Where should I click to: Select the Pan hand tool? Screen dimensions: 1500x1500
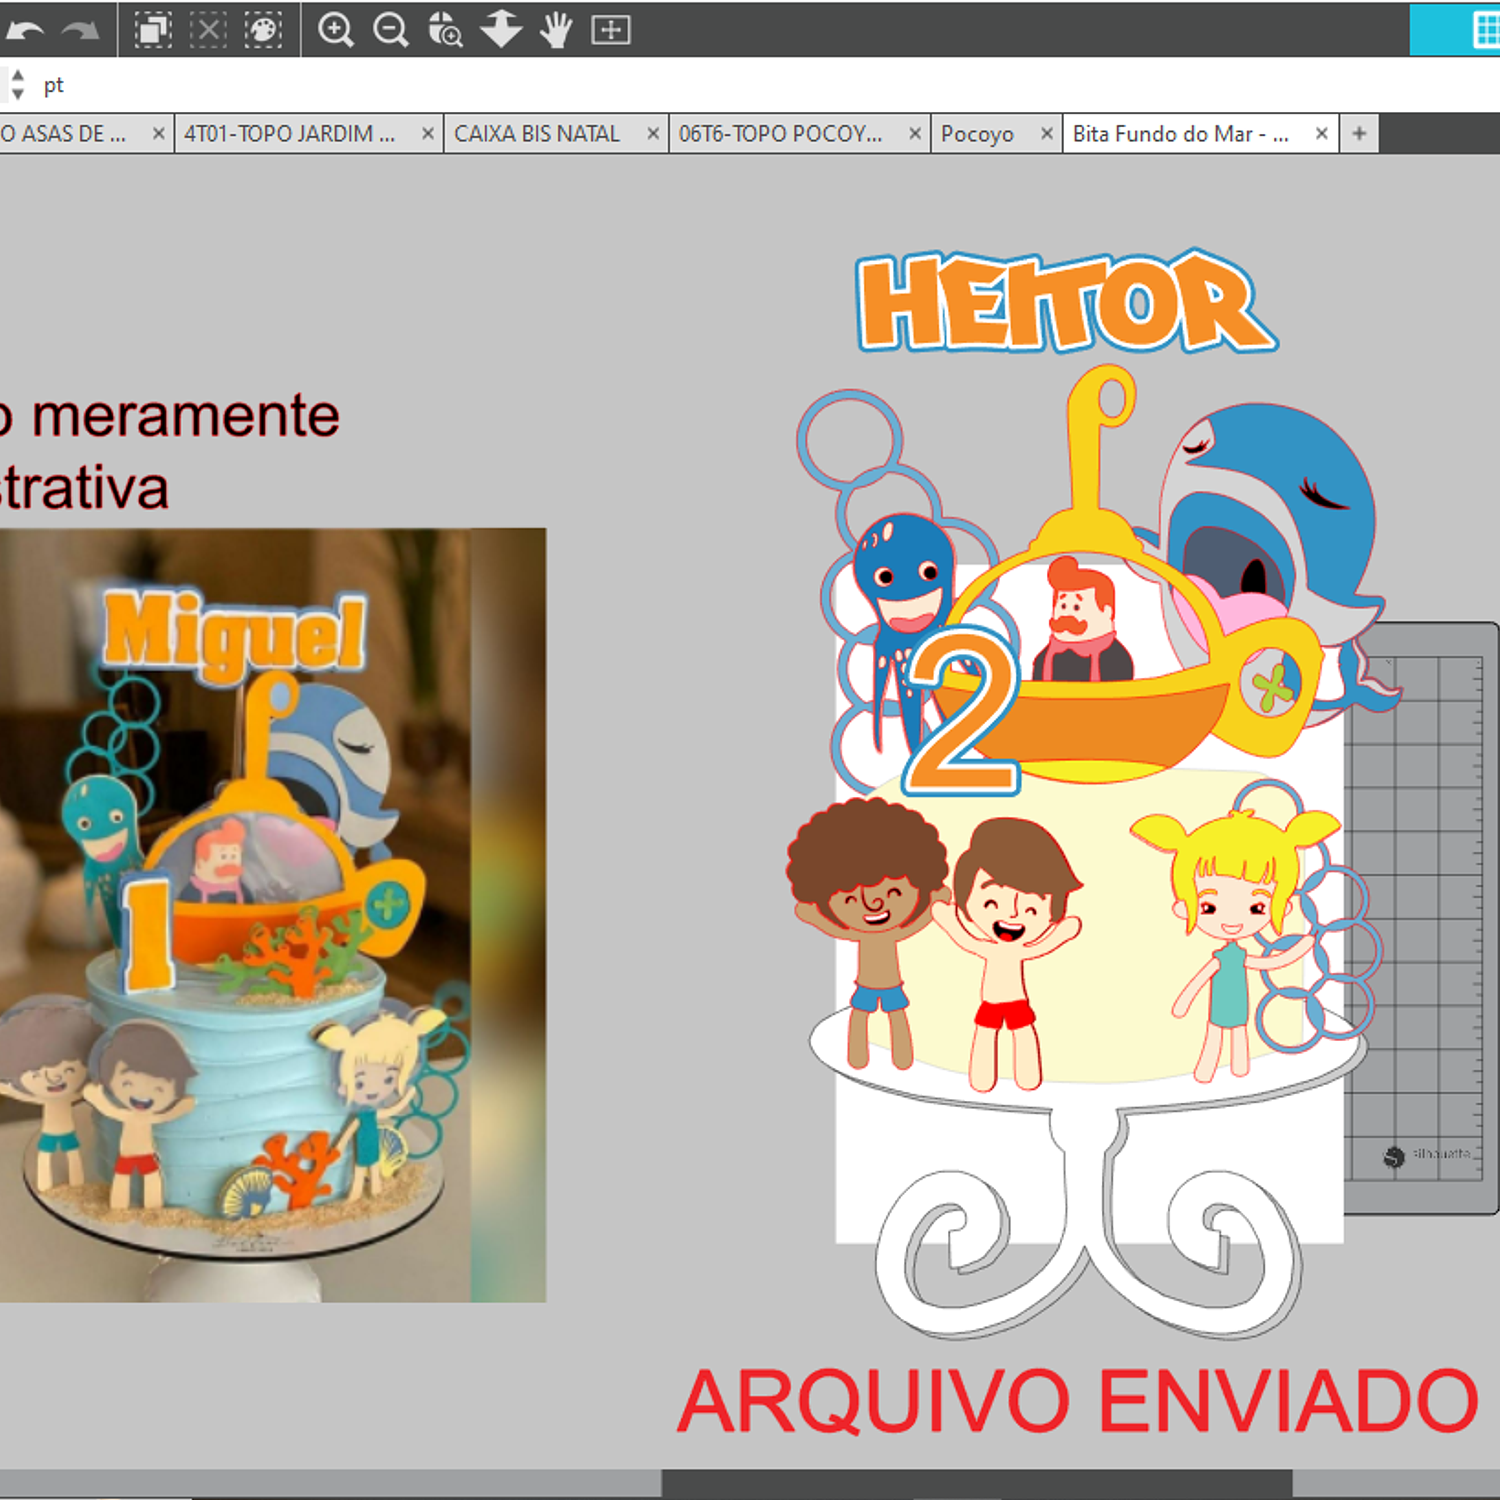[556, 30]
